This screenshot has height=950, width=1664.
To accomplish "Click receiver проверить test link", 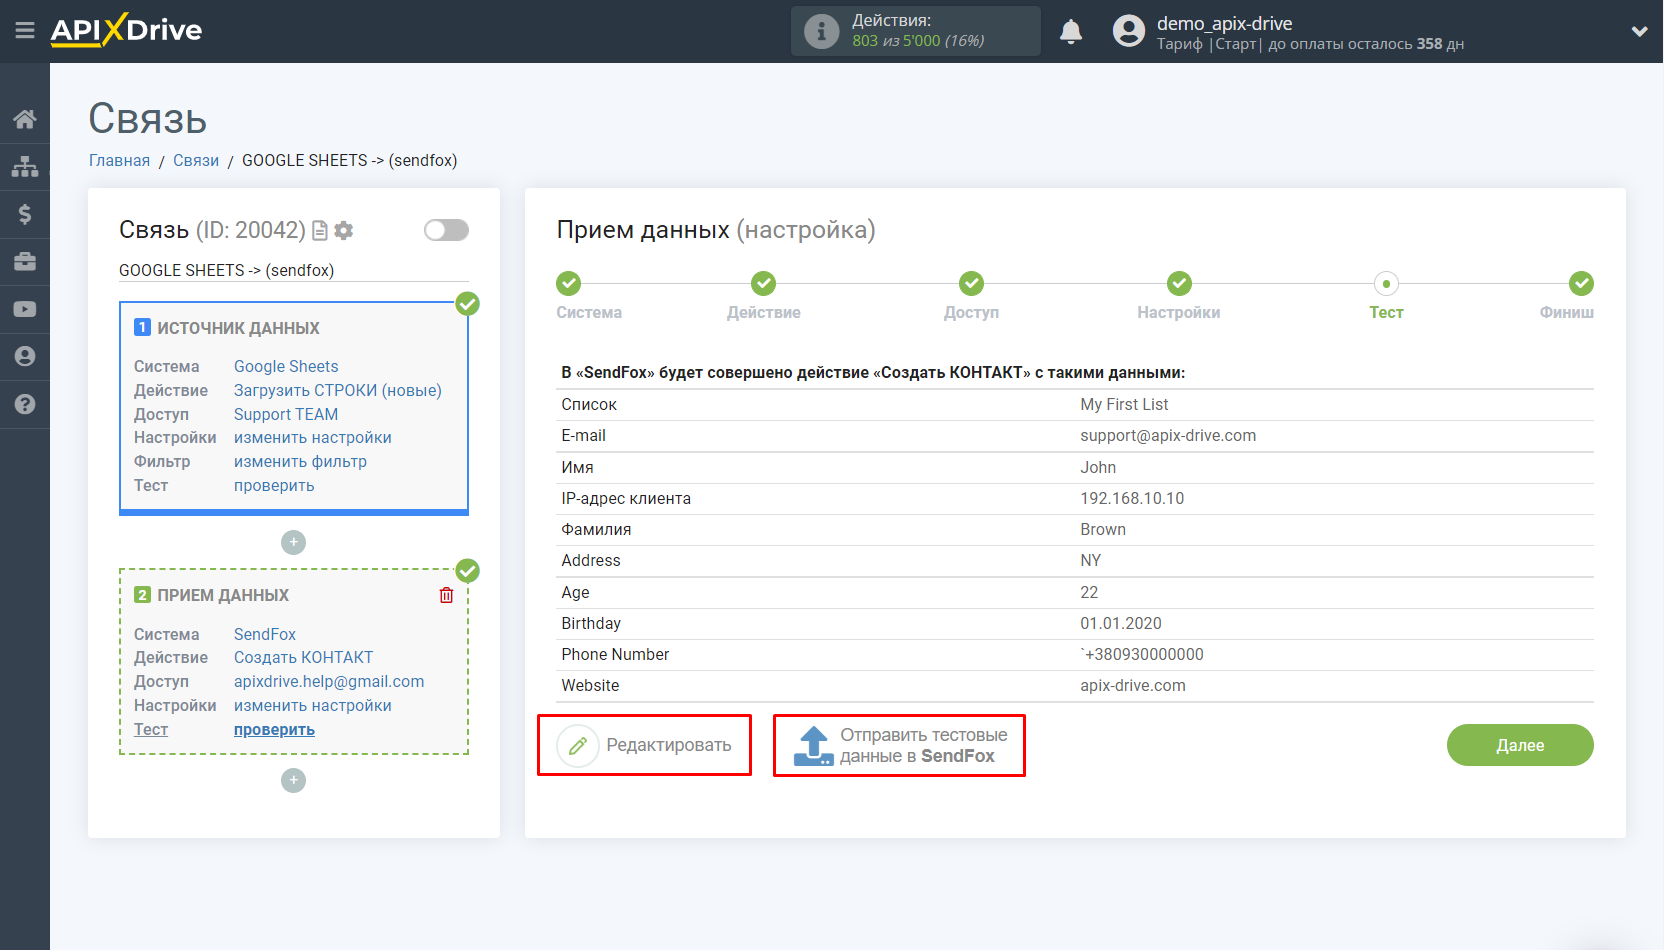I will pyautogui.click(x=274, y=729).
